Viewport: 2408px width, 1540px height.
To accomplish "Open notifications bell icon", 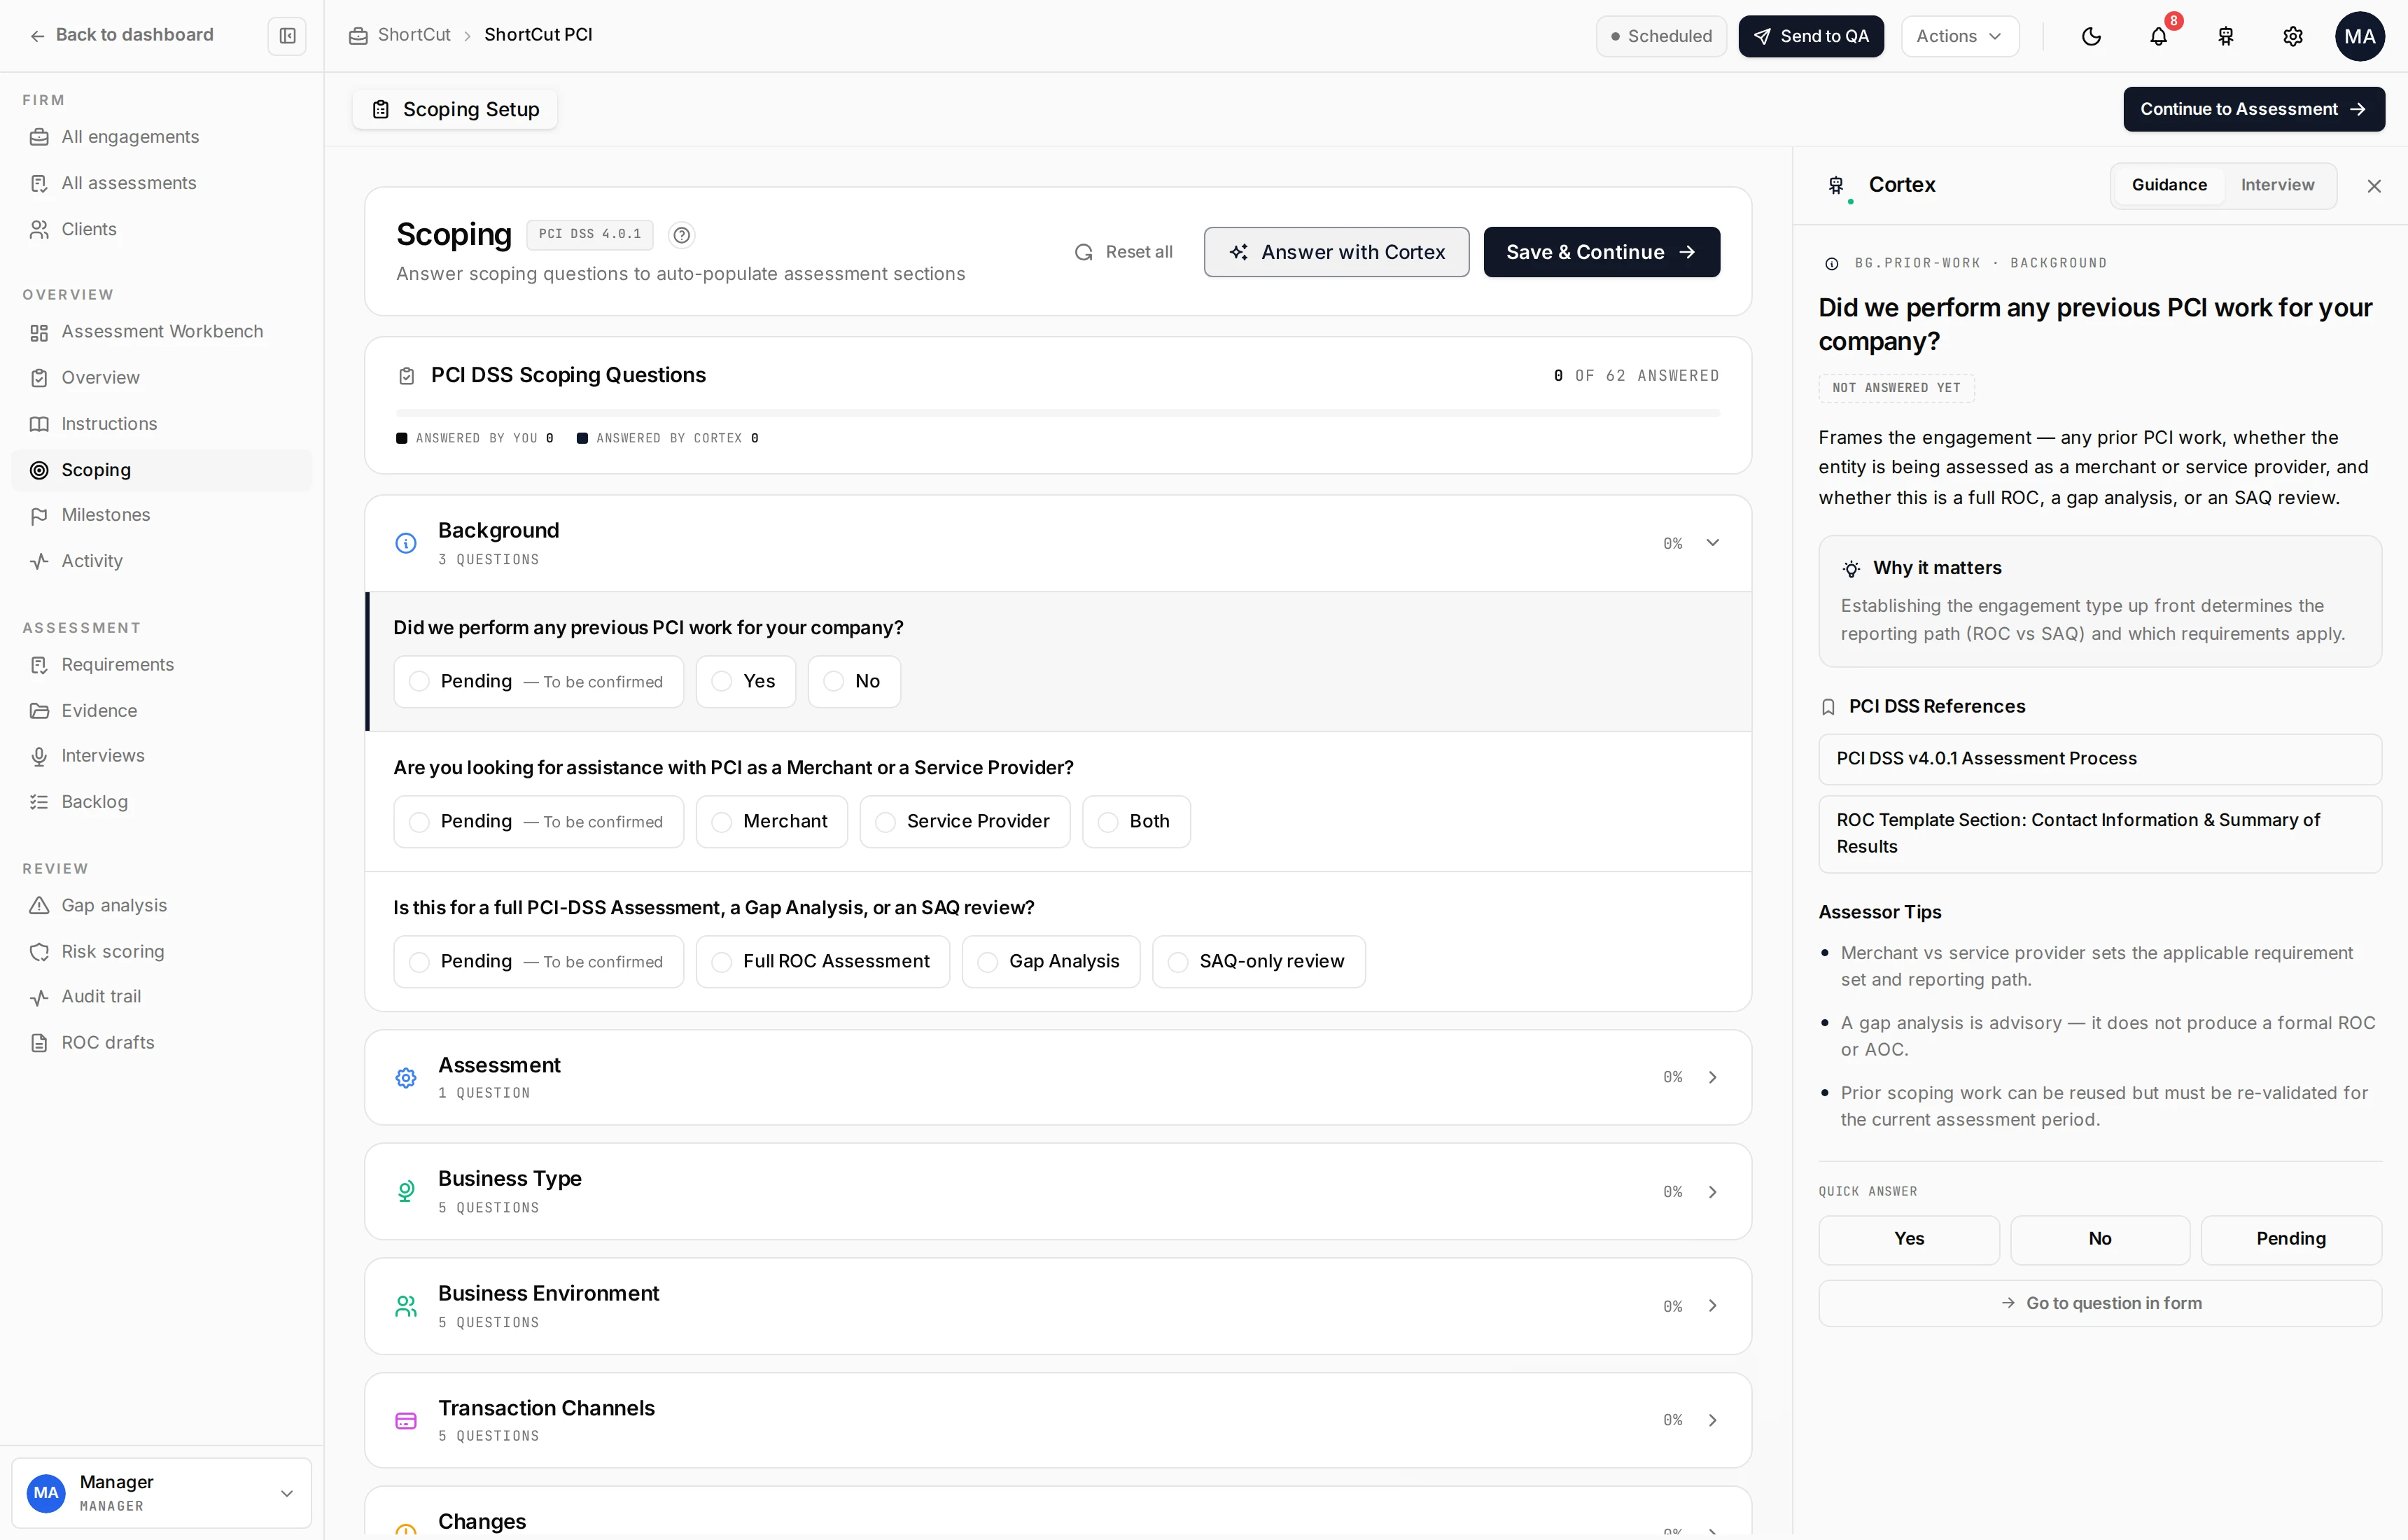I will (2158, 36).
